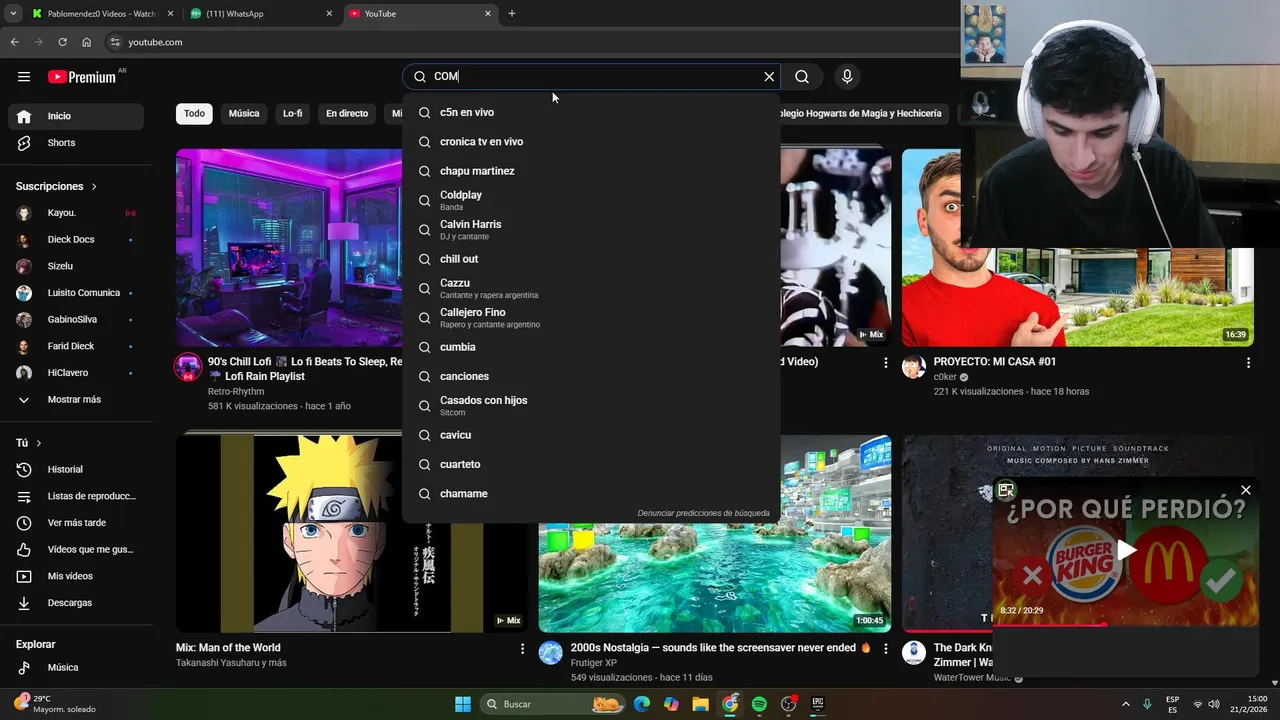Open Dieck Docs subscription channel
This screenshot has height=720, width=1280.
click(x=76, y=240)
